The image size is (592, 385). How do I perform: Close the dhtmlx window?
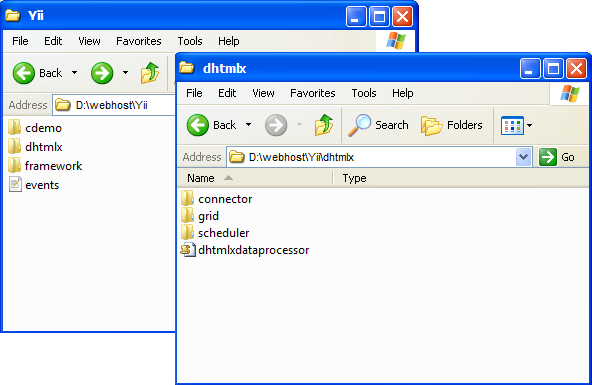(x=577, y=69)
